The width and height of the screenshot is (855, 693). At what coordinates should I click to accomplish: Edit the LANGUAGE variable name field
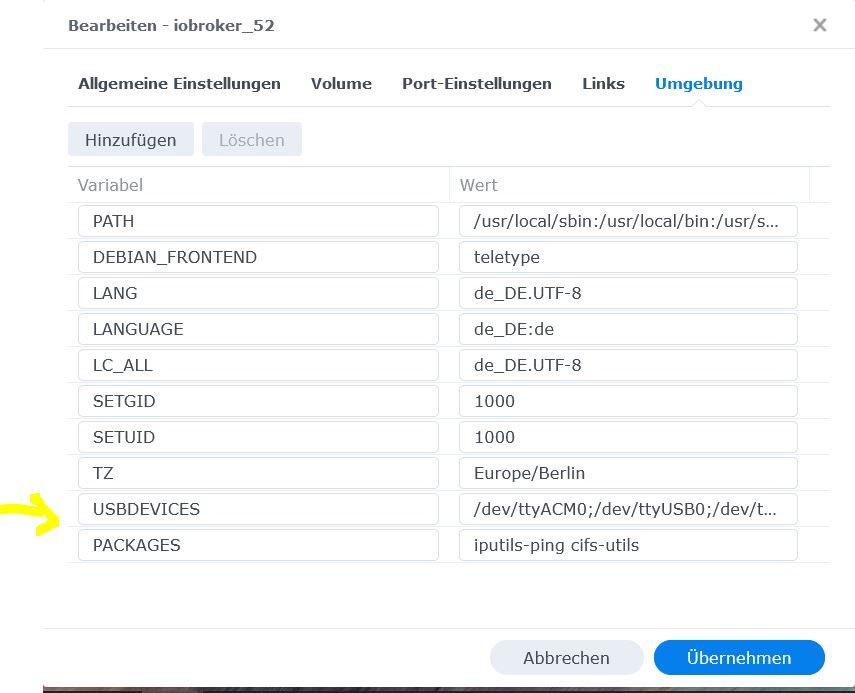pyautogui.click(x=258, y=329)
